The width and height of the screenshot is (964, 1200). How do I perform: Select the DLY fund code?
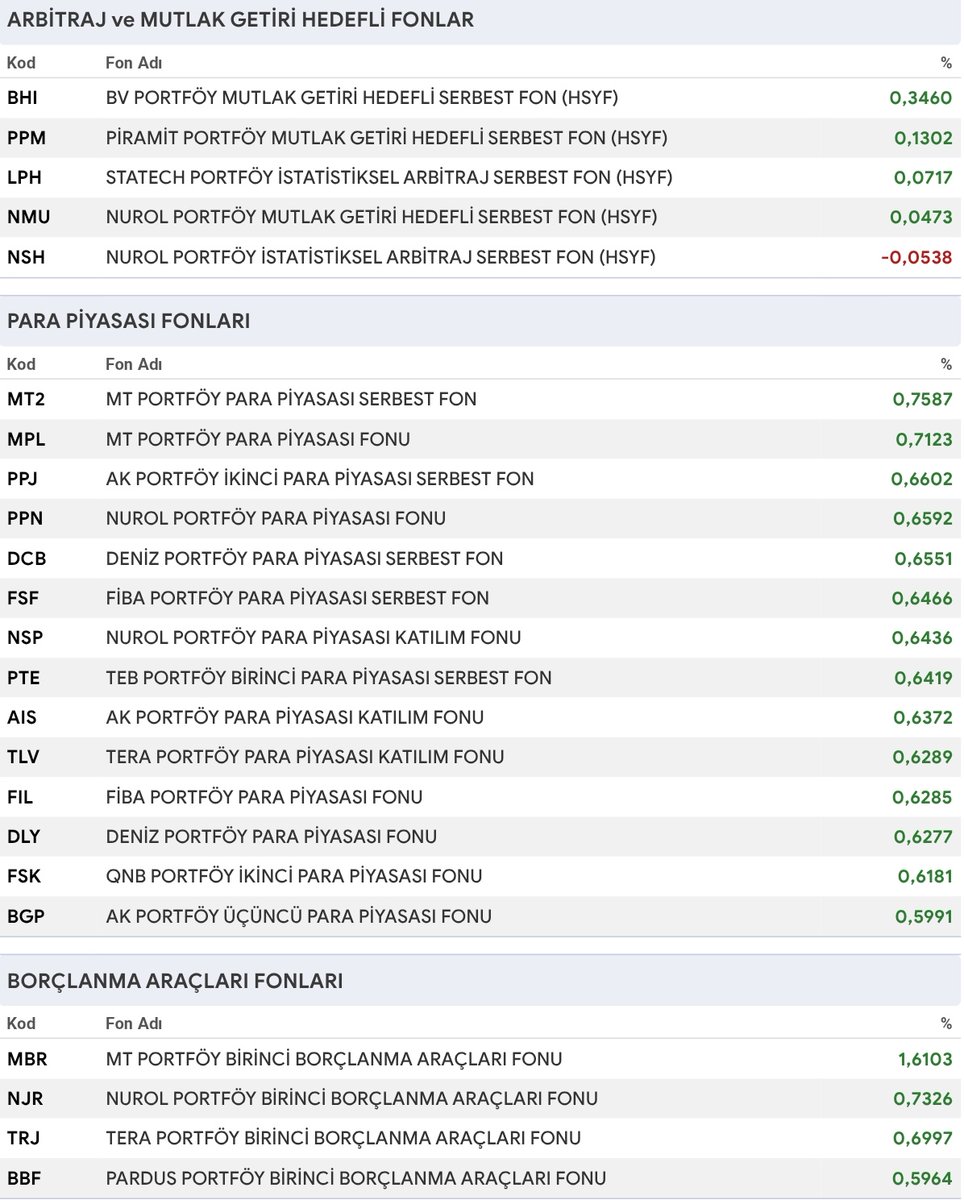click(x=24, y=836)
